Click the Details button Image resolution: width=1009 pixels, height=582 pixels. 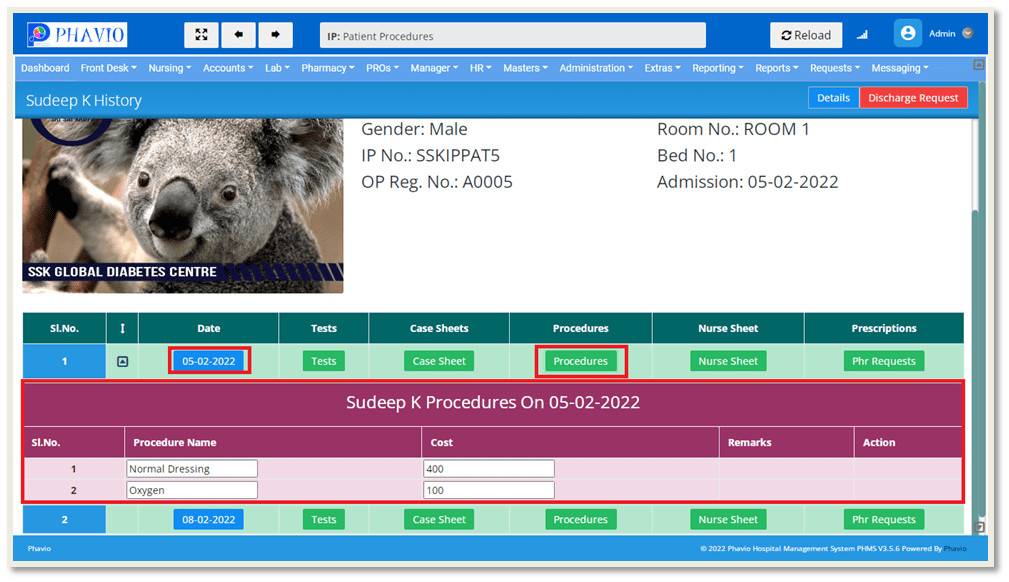[x=833, y=98]
